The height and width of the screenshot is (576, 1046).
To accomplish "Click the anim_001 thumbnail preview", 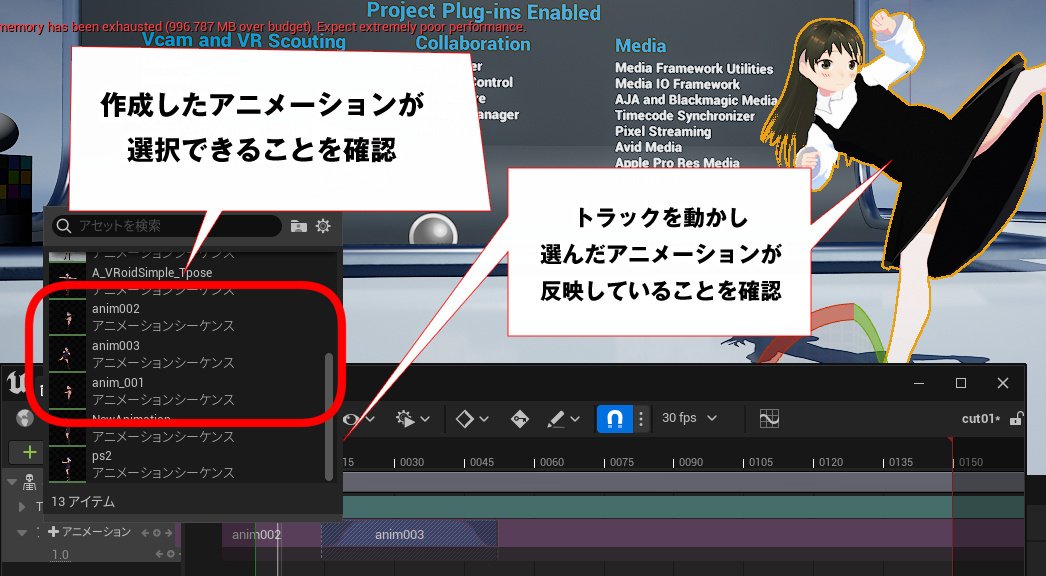I will (67, 390).
